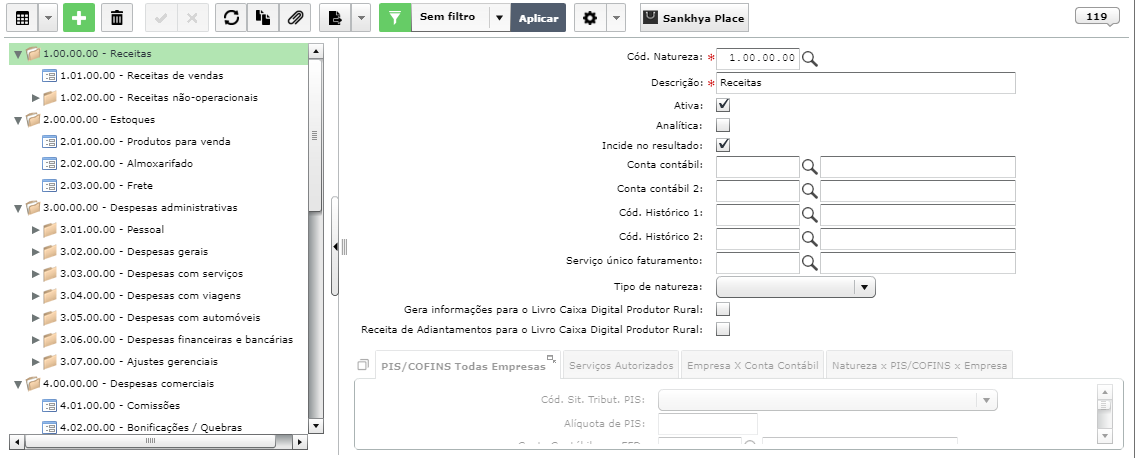Click the duplicate record icon

coord(263,18)
